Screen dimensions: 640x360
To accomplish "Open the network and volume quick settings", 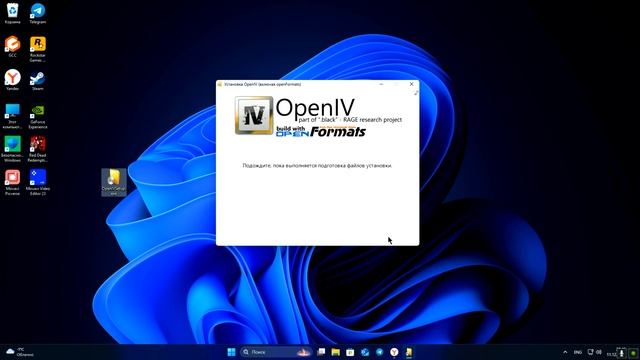I will (x=595, y=352).
